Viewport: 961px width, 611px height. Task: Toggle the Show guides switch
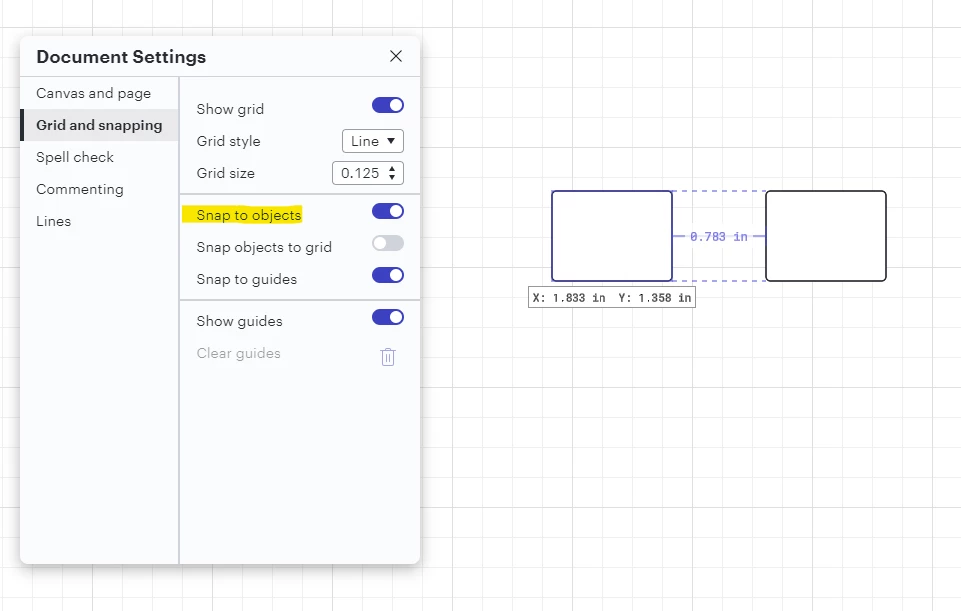tap(387, 317)
